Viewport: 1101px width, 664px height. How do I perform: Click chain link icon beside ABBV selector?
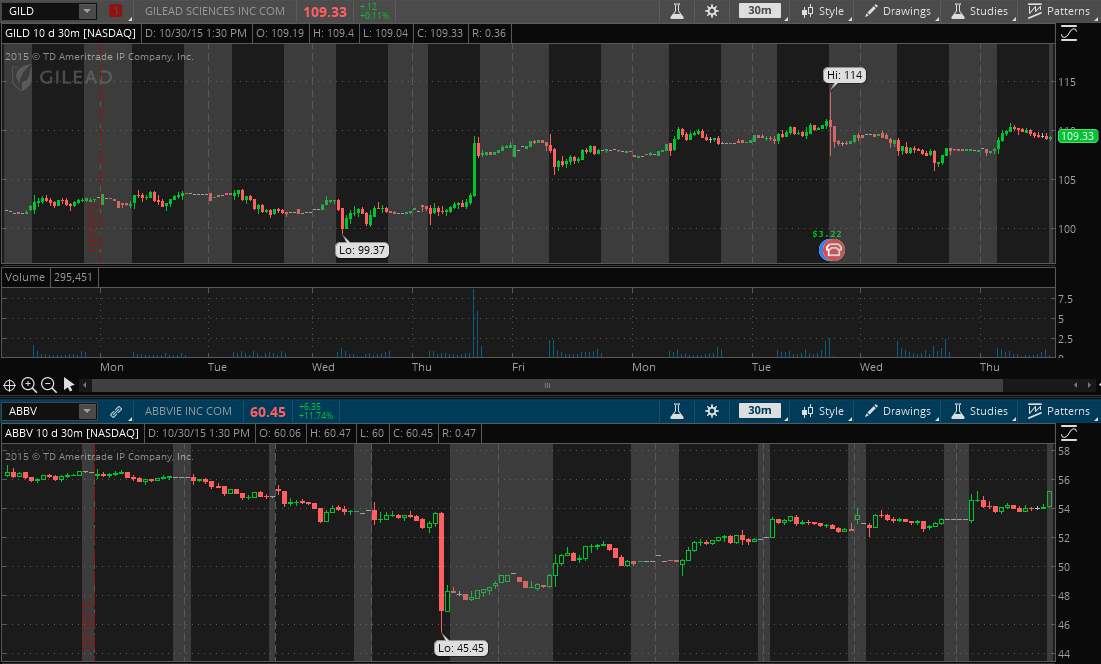click(115, 411)
